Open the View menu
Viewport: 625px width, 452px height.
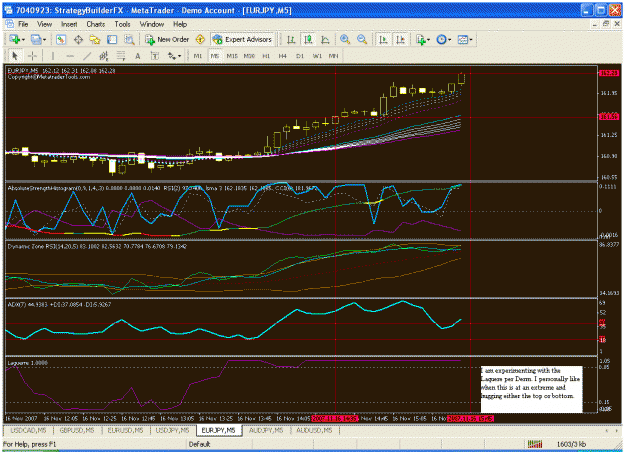point(44,24)
